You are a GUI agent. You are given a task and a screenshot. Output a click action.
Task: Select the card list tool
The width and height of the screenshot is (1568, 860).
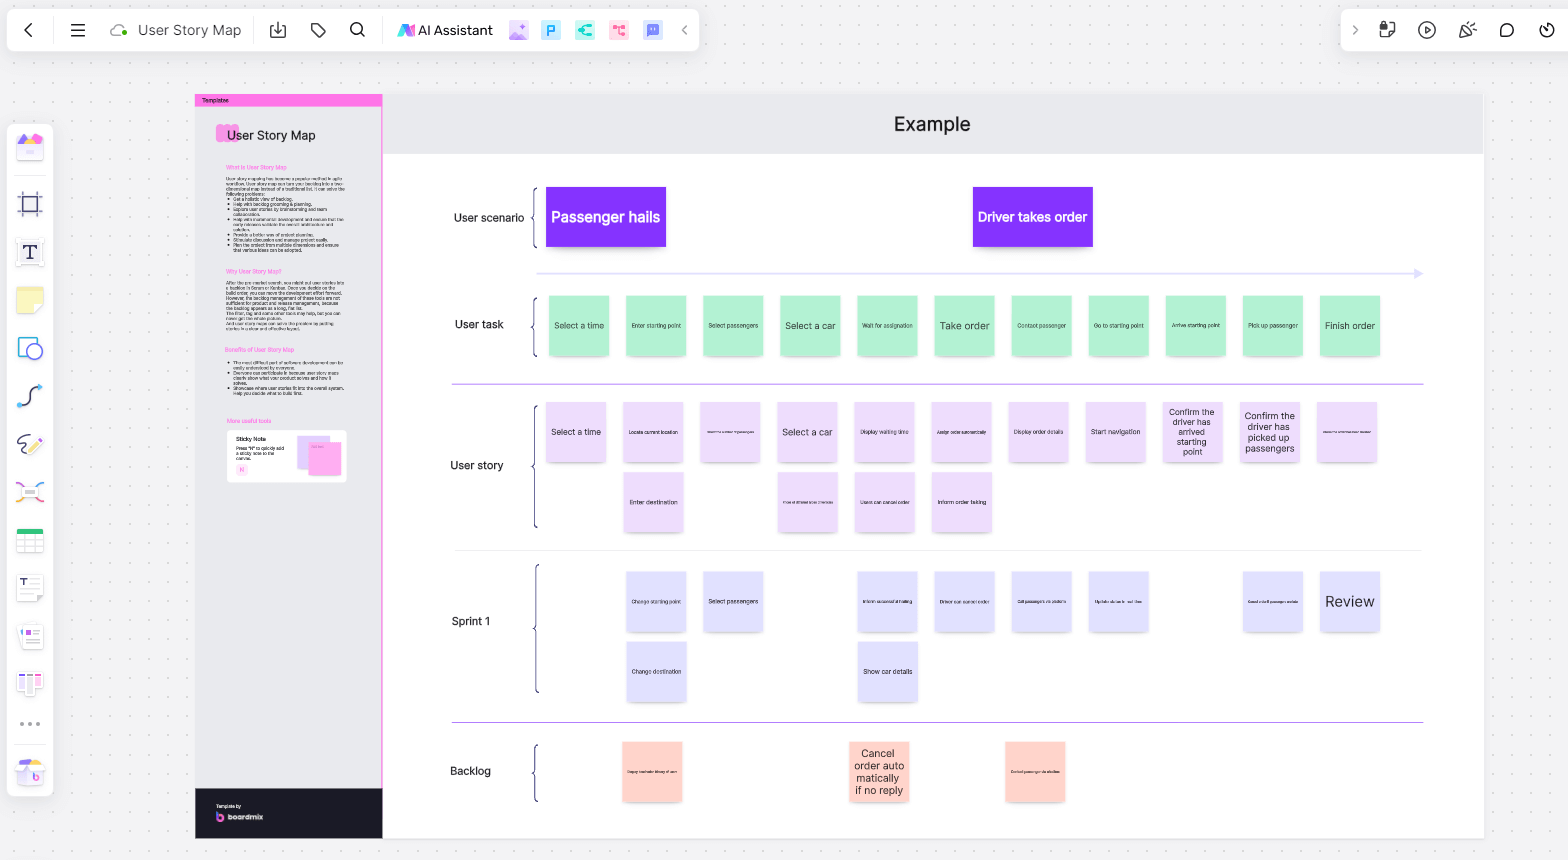[x=30, y=636]
